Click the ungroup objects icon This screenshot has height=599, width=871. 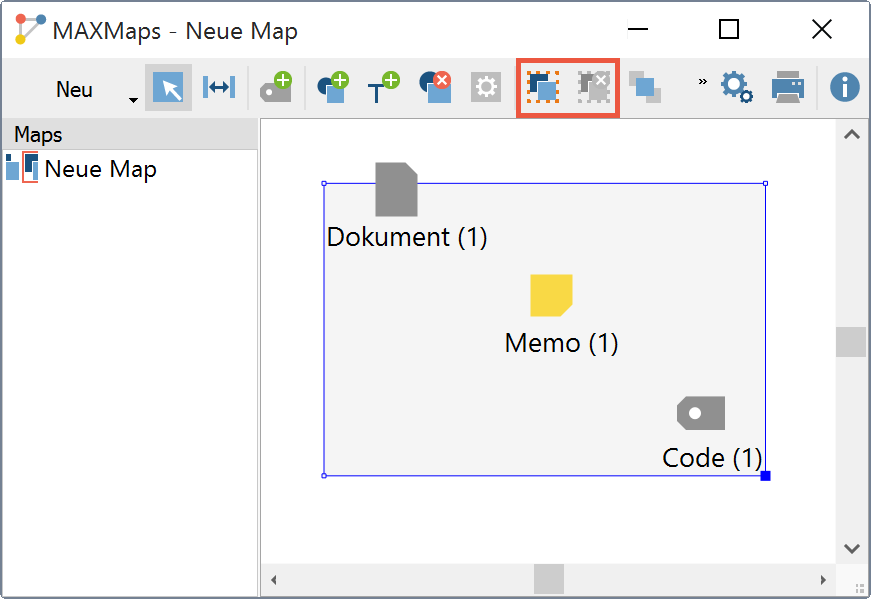click(x=594, y=88)
